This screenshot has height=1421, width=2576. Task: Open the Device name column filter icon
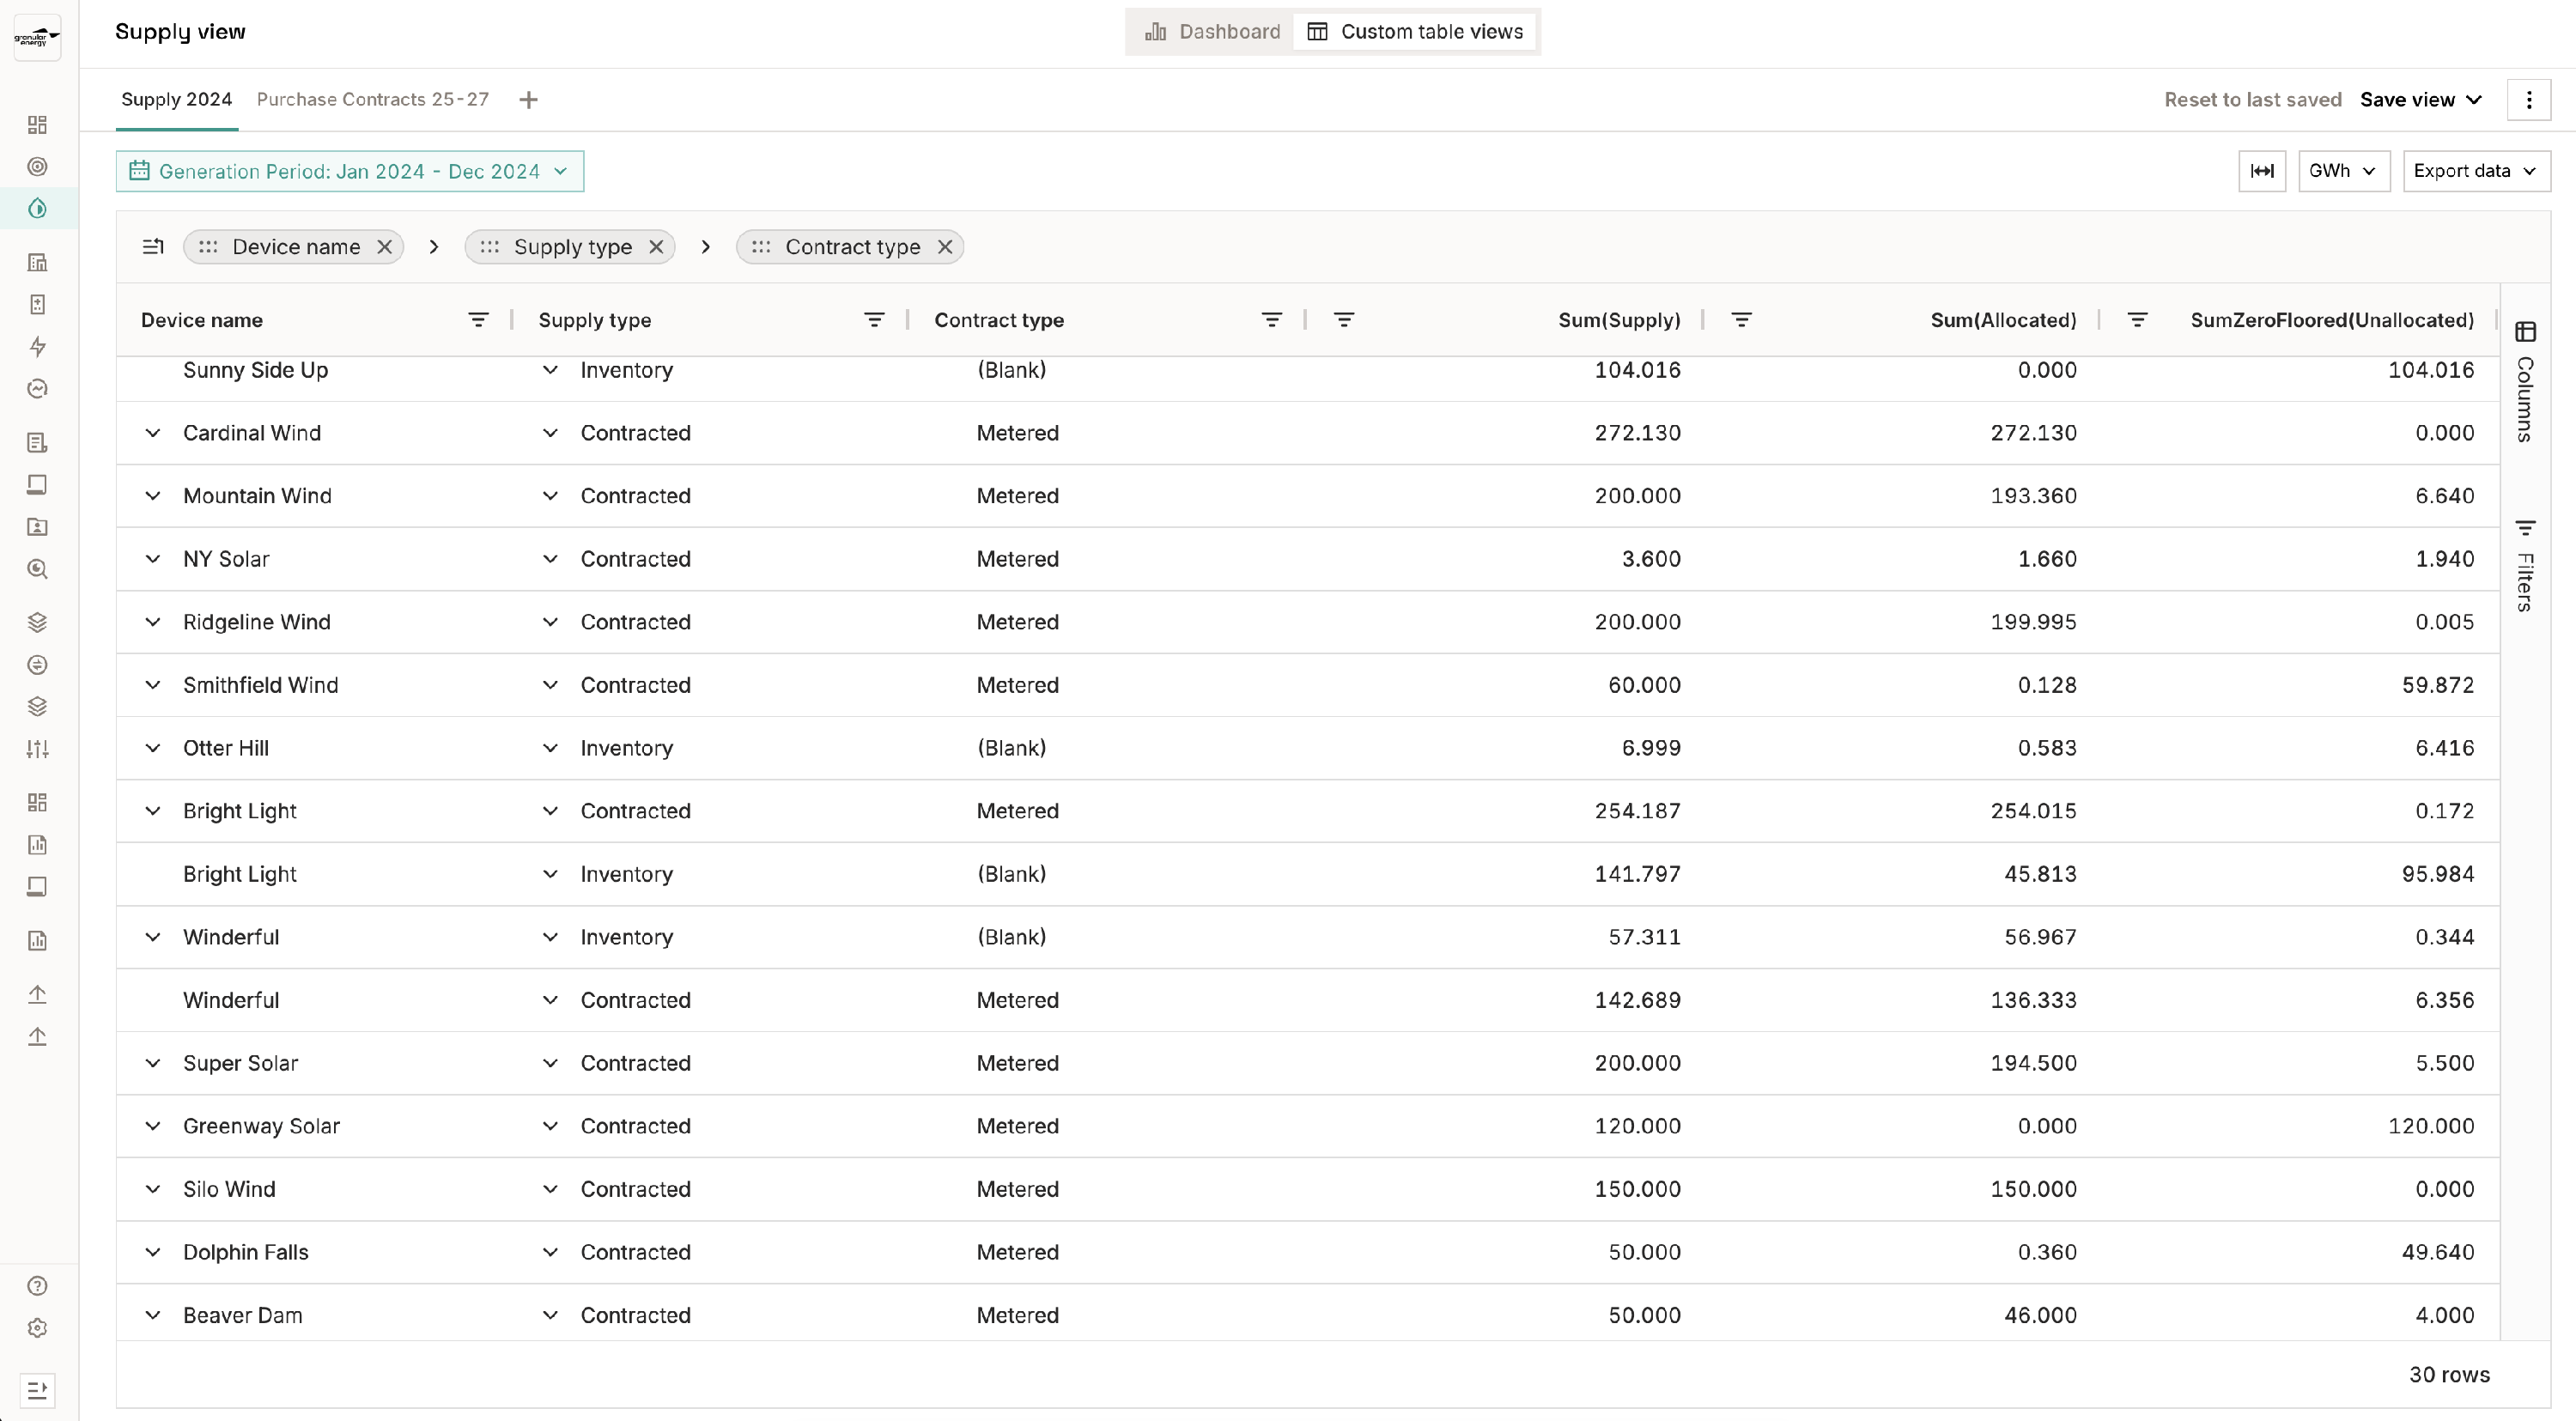(478, 320)
